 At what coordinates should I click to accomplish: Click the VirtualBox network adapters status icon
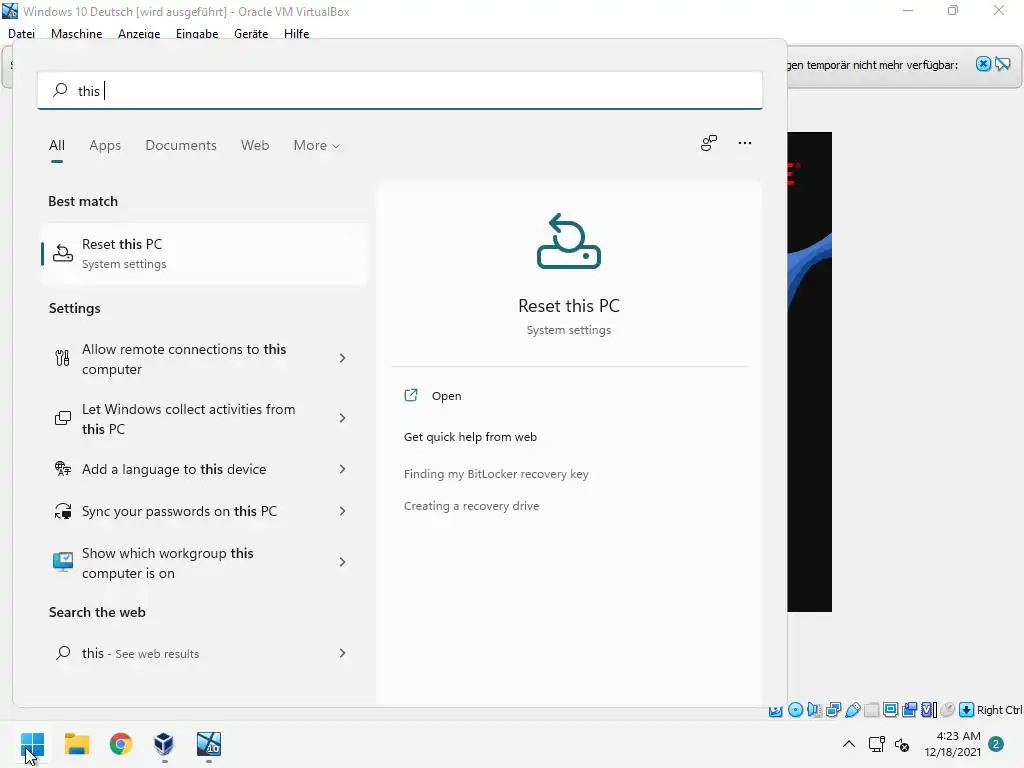833,709
